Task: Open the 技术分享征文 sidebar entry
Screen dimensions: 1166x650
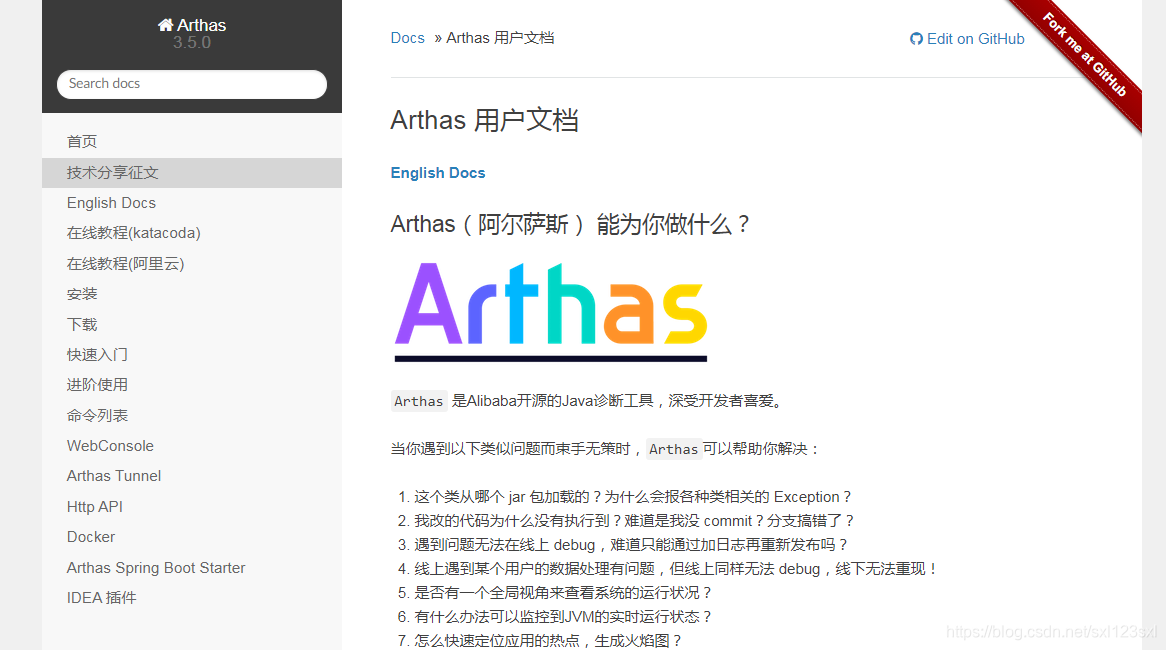Action: [111, 172]
